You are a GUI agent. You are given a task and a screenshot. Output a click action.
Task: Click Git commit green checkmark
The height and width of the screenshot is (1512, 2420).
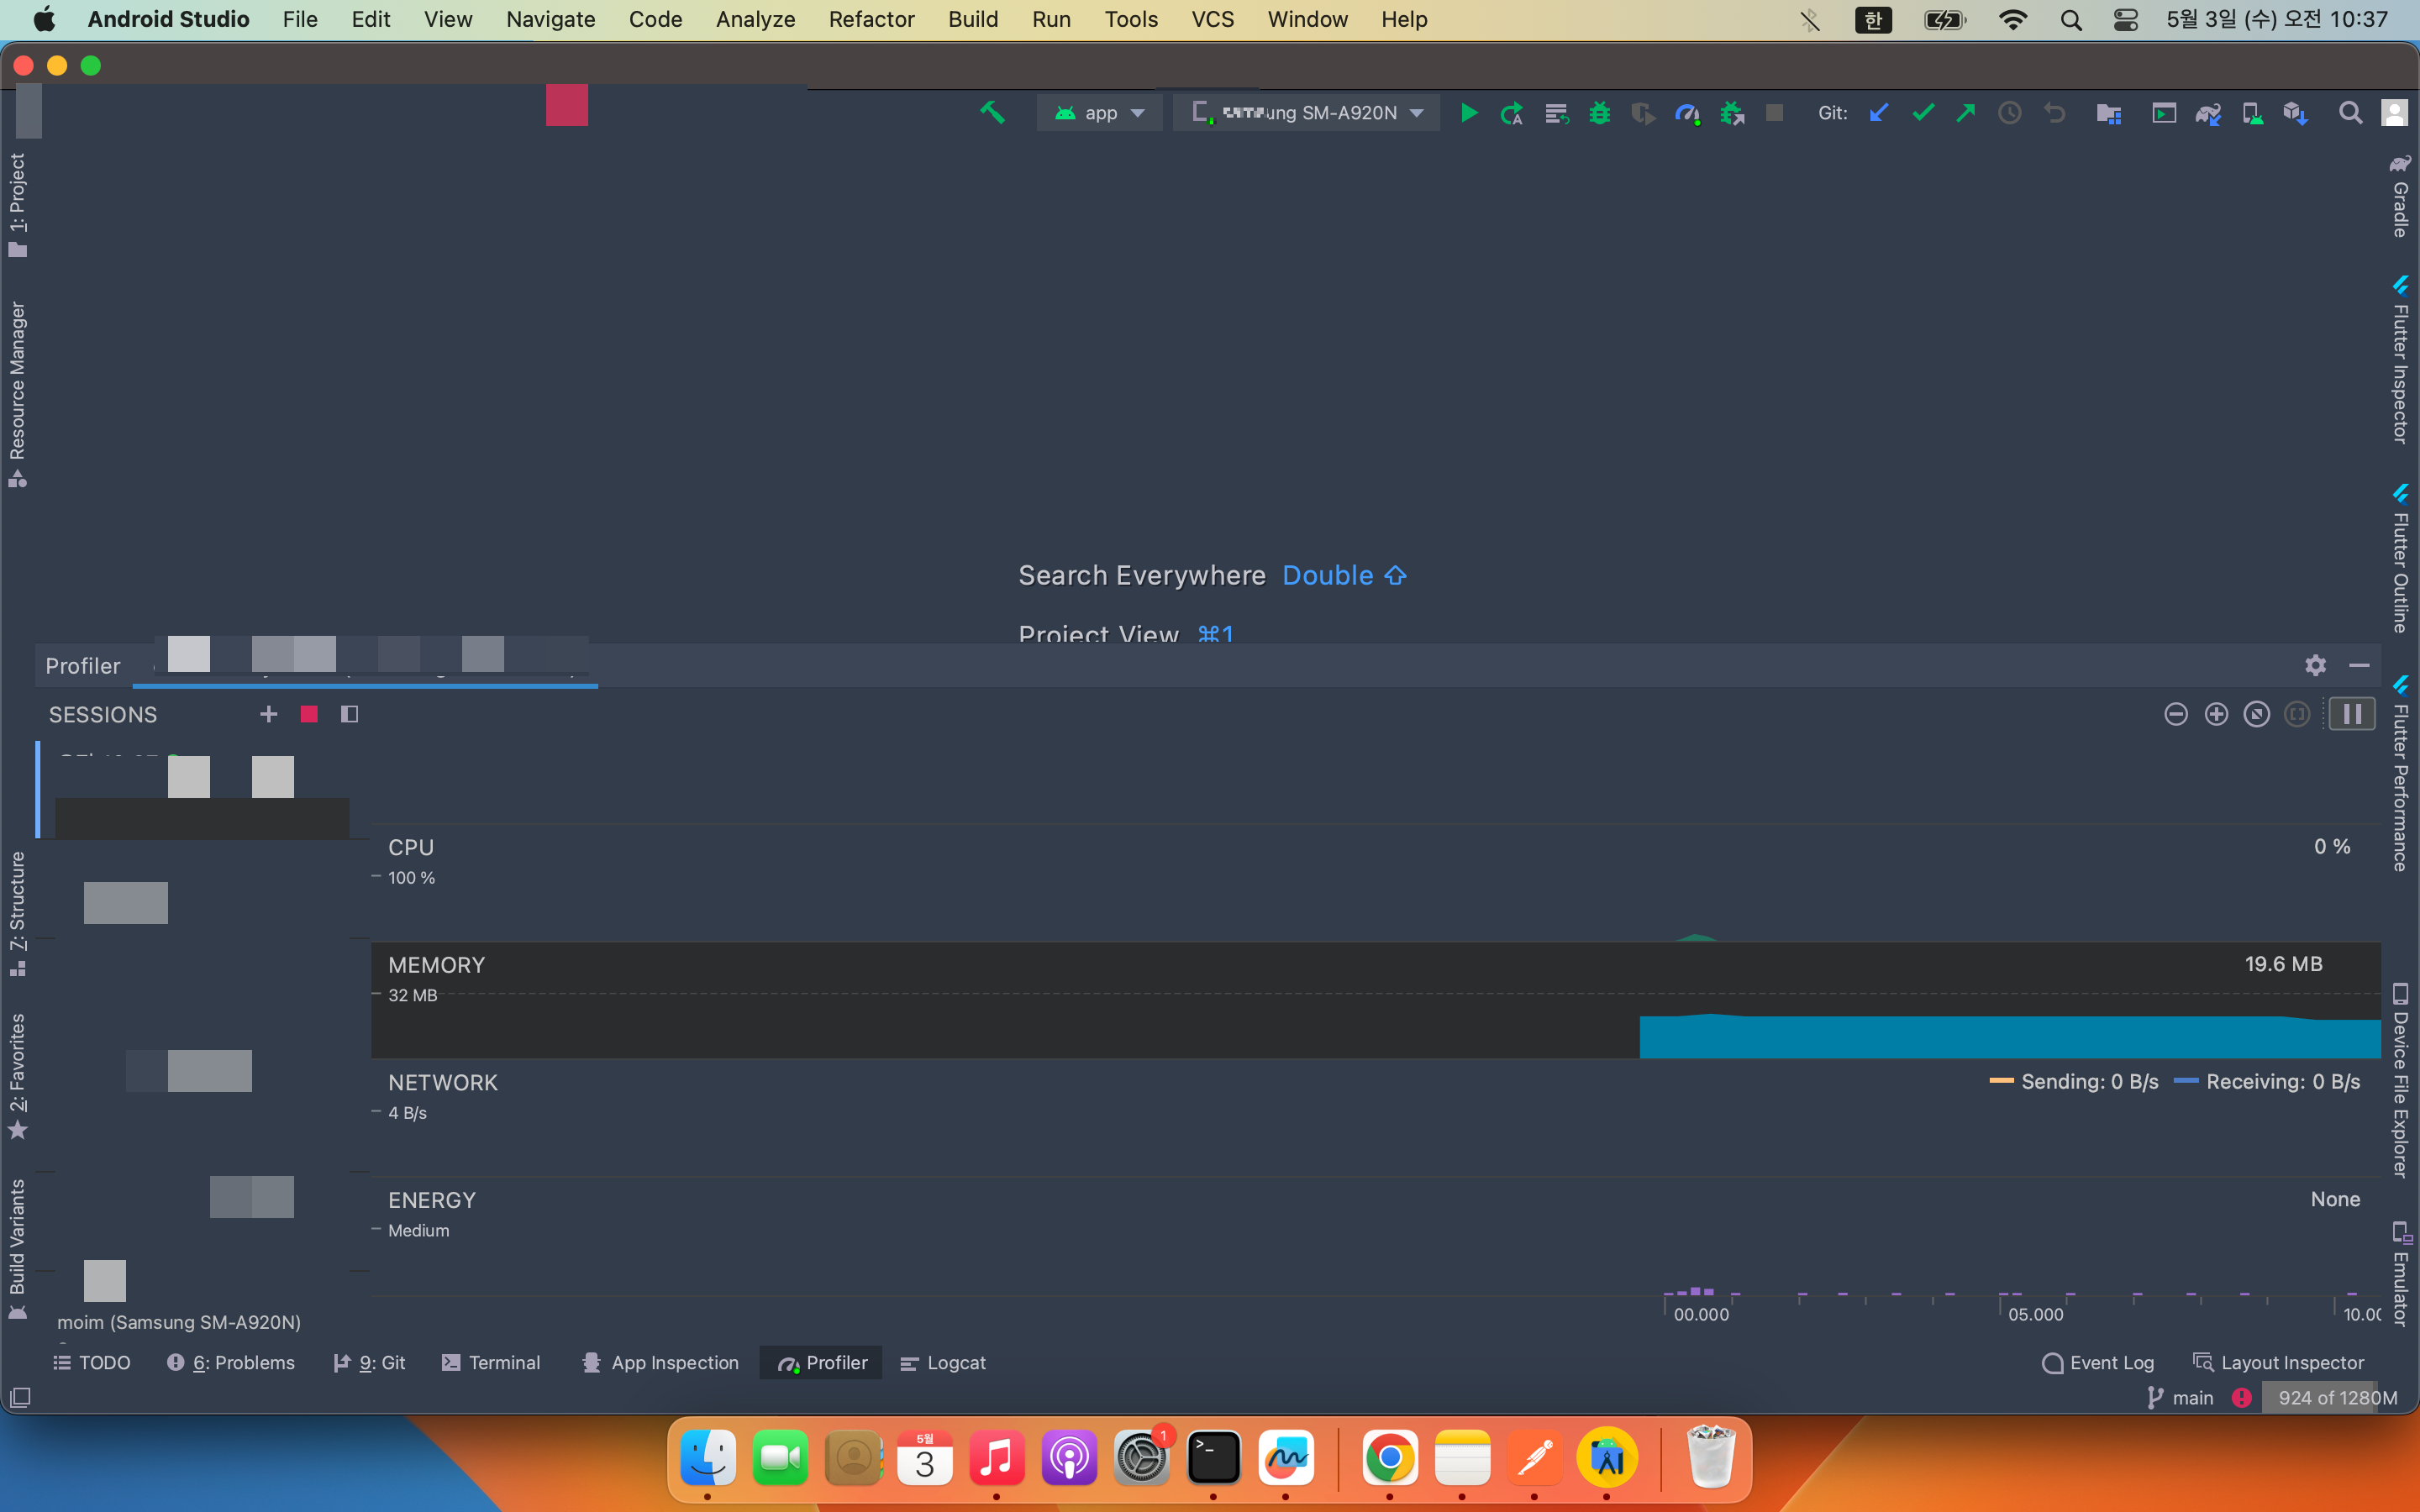pos(1922,113)
